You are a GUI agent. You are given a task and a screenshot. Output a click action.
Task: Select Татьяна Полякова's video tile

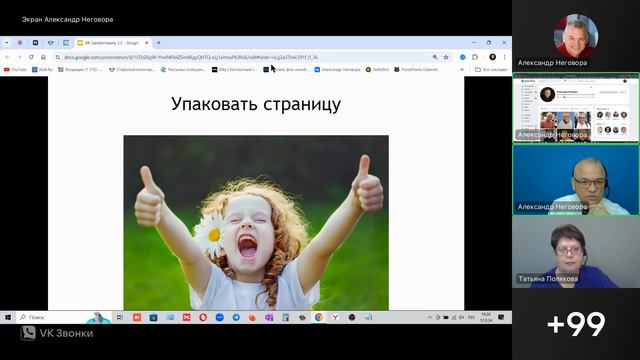click(576, 252)
